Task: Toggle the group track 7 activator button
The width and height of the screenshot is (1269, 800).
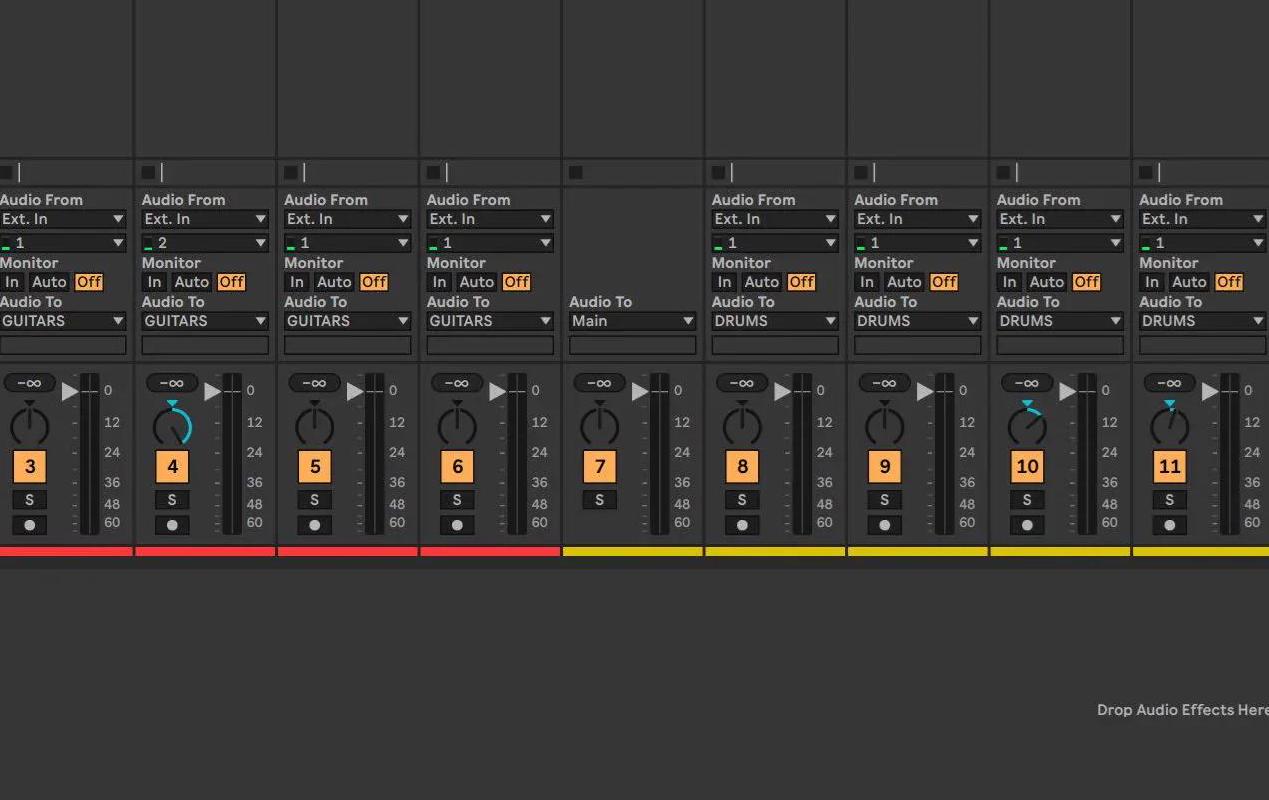Action: coord(600,466)
